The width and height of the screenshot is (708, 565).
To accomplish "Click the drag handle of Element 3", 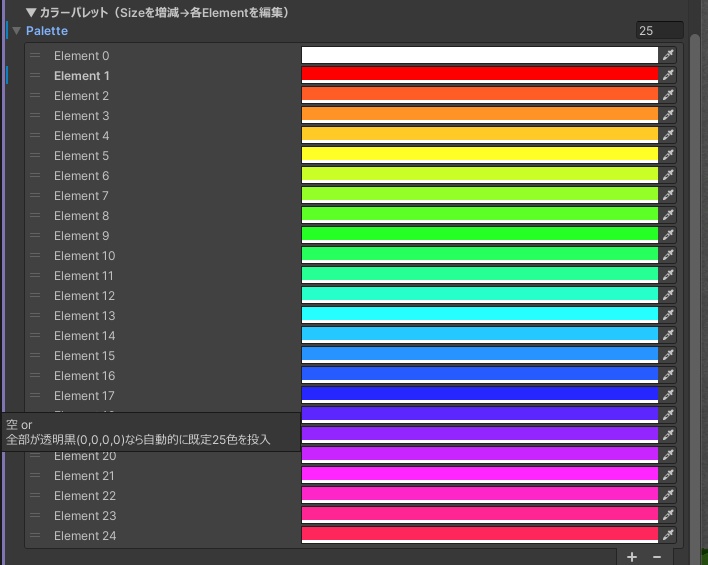I will [35, 116].
